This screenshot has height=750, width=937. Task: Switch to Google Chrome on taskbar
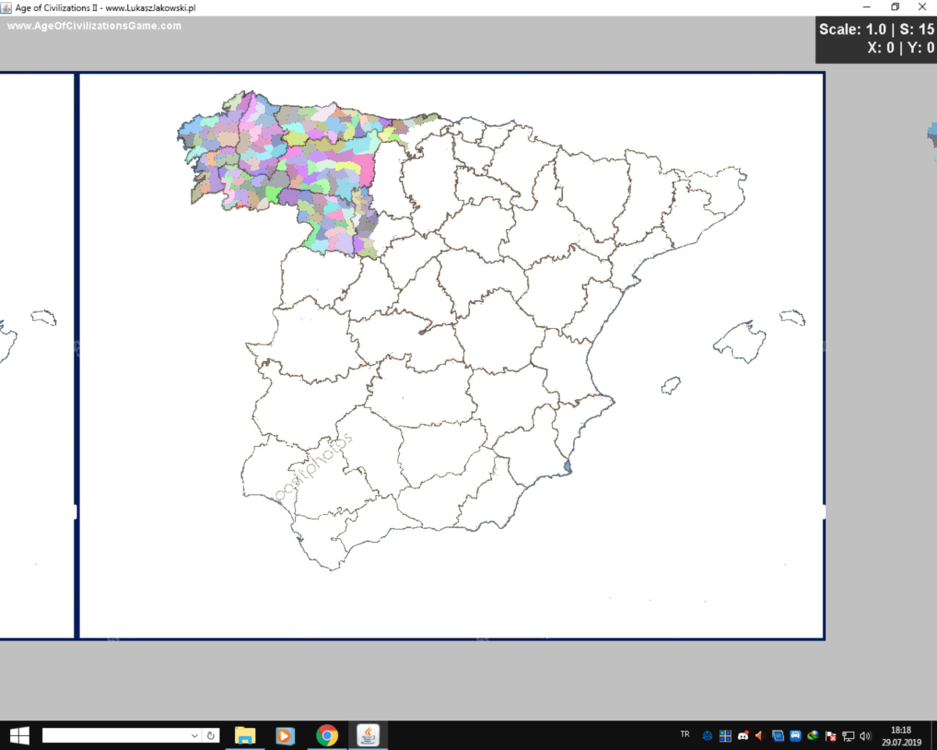click(326, 735)
